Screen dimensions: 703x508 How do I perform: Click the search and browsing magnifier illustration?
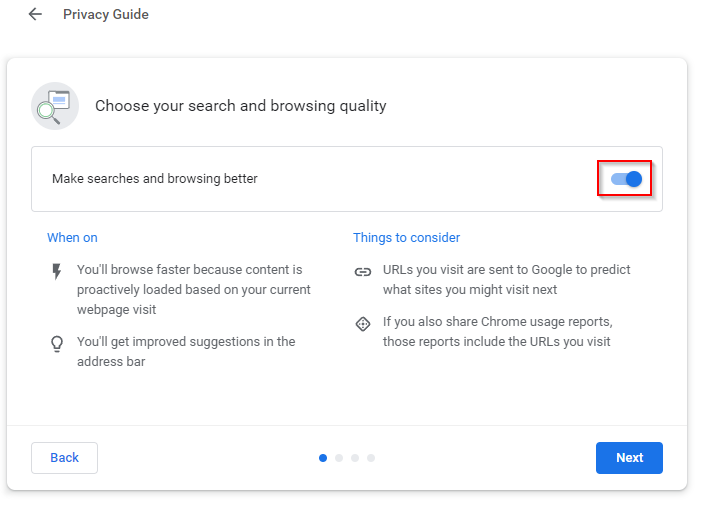[55, 106]
